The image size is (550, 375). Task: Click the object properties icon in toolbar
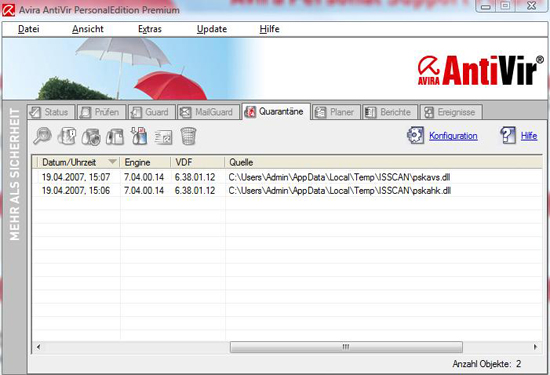pos(67,136)
